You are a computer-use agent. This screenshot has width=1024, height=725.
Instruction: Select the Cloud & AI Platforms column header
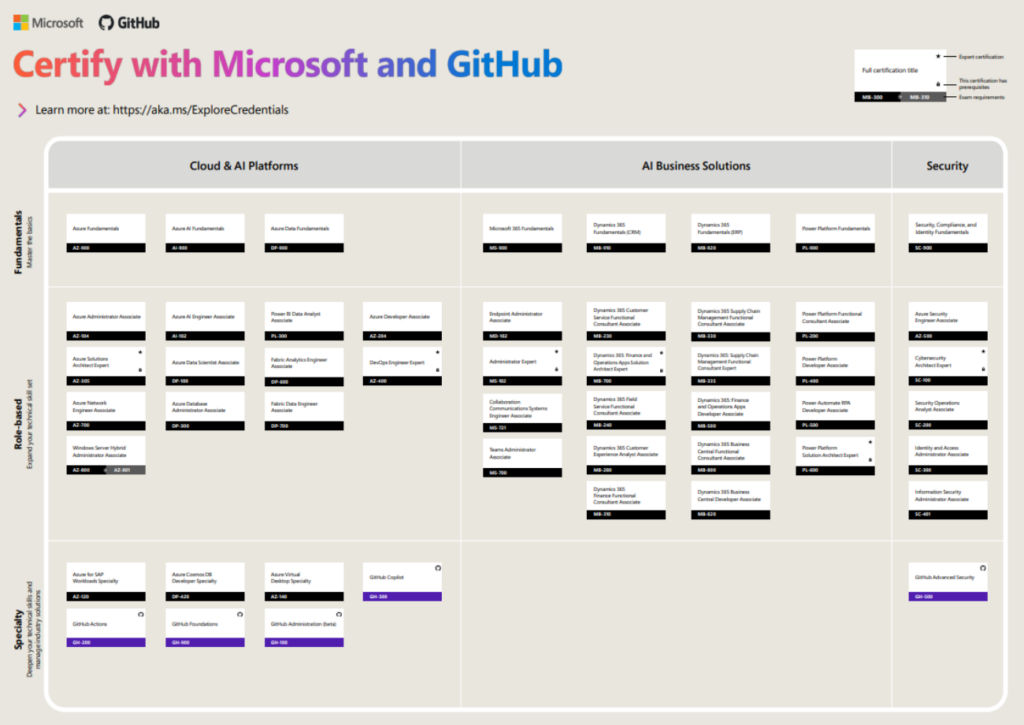pos(244,166)
